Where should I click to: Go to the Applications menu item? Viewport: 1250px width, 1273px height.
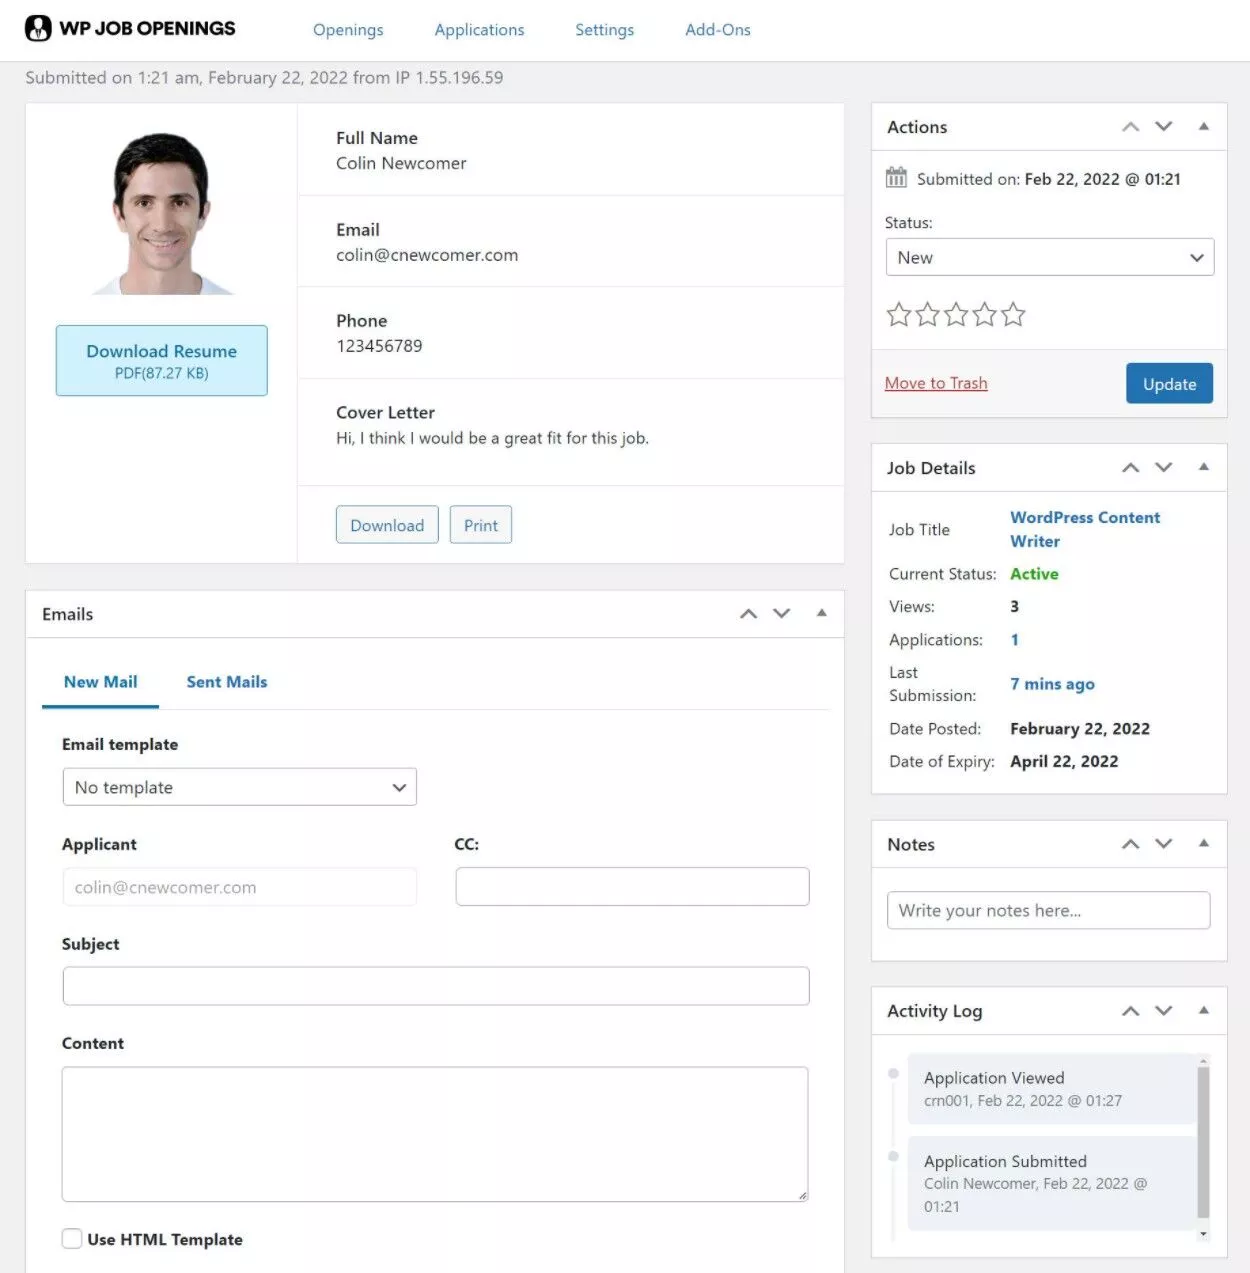[479, 30]
